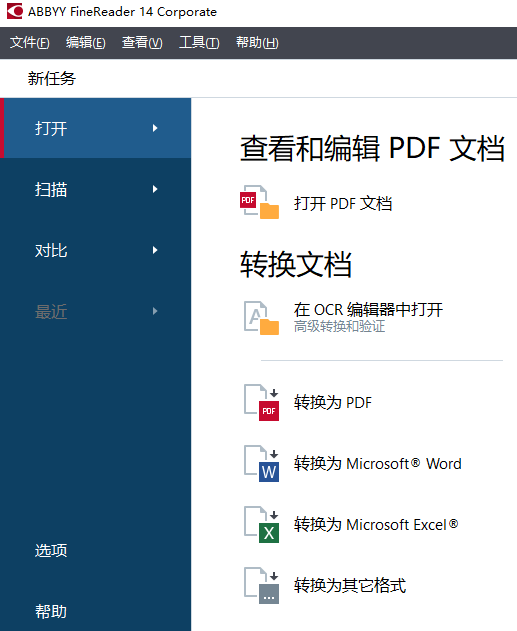Select 扫描 in the sidebar
This screenshot has width=517, height=631.
[x=95, y=189]
